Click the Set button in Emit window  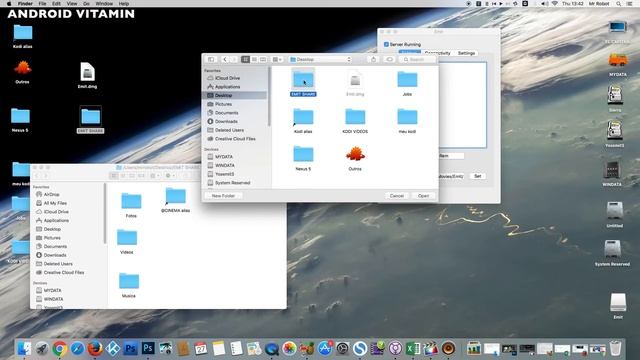(x=478, y=176)
